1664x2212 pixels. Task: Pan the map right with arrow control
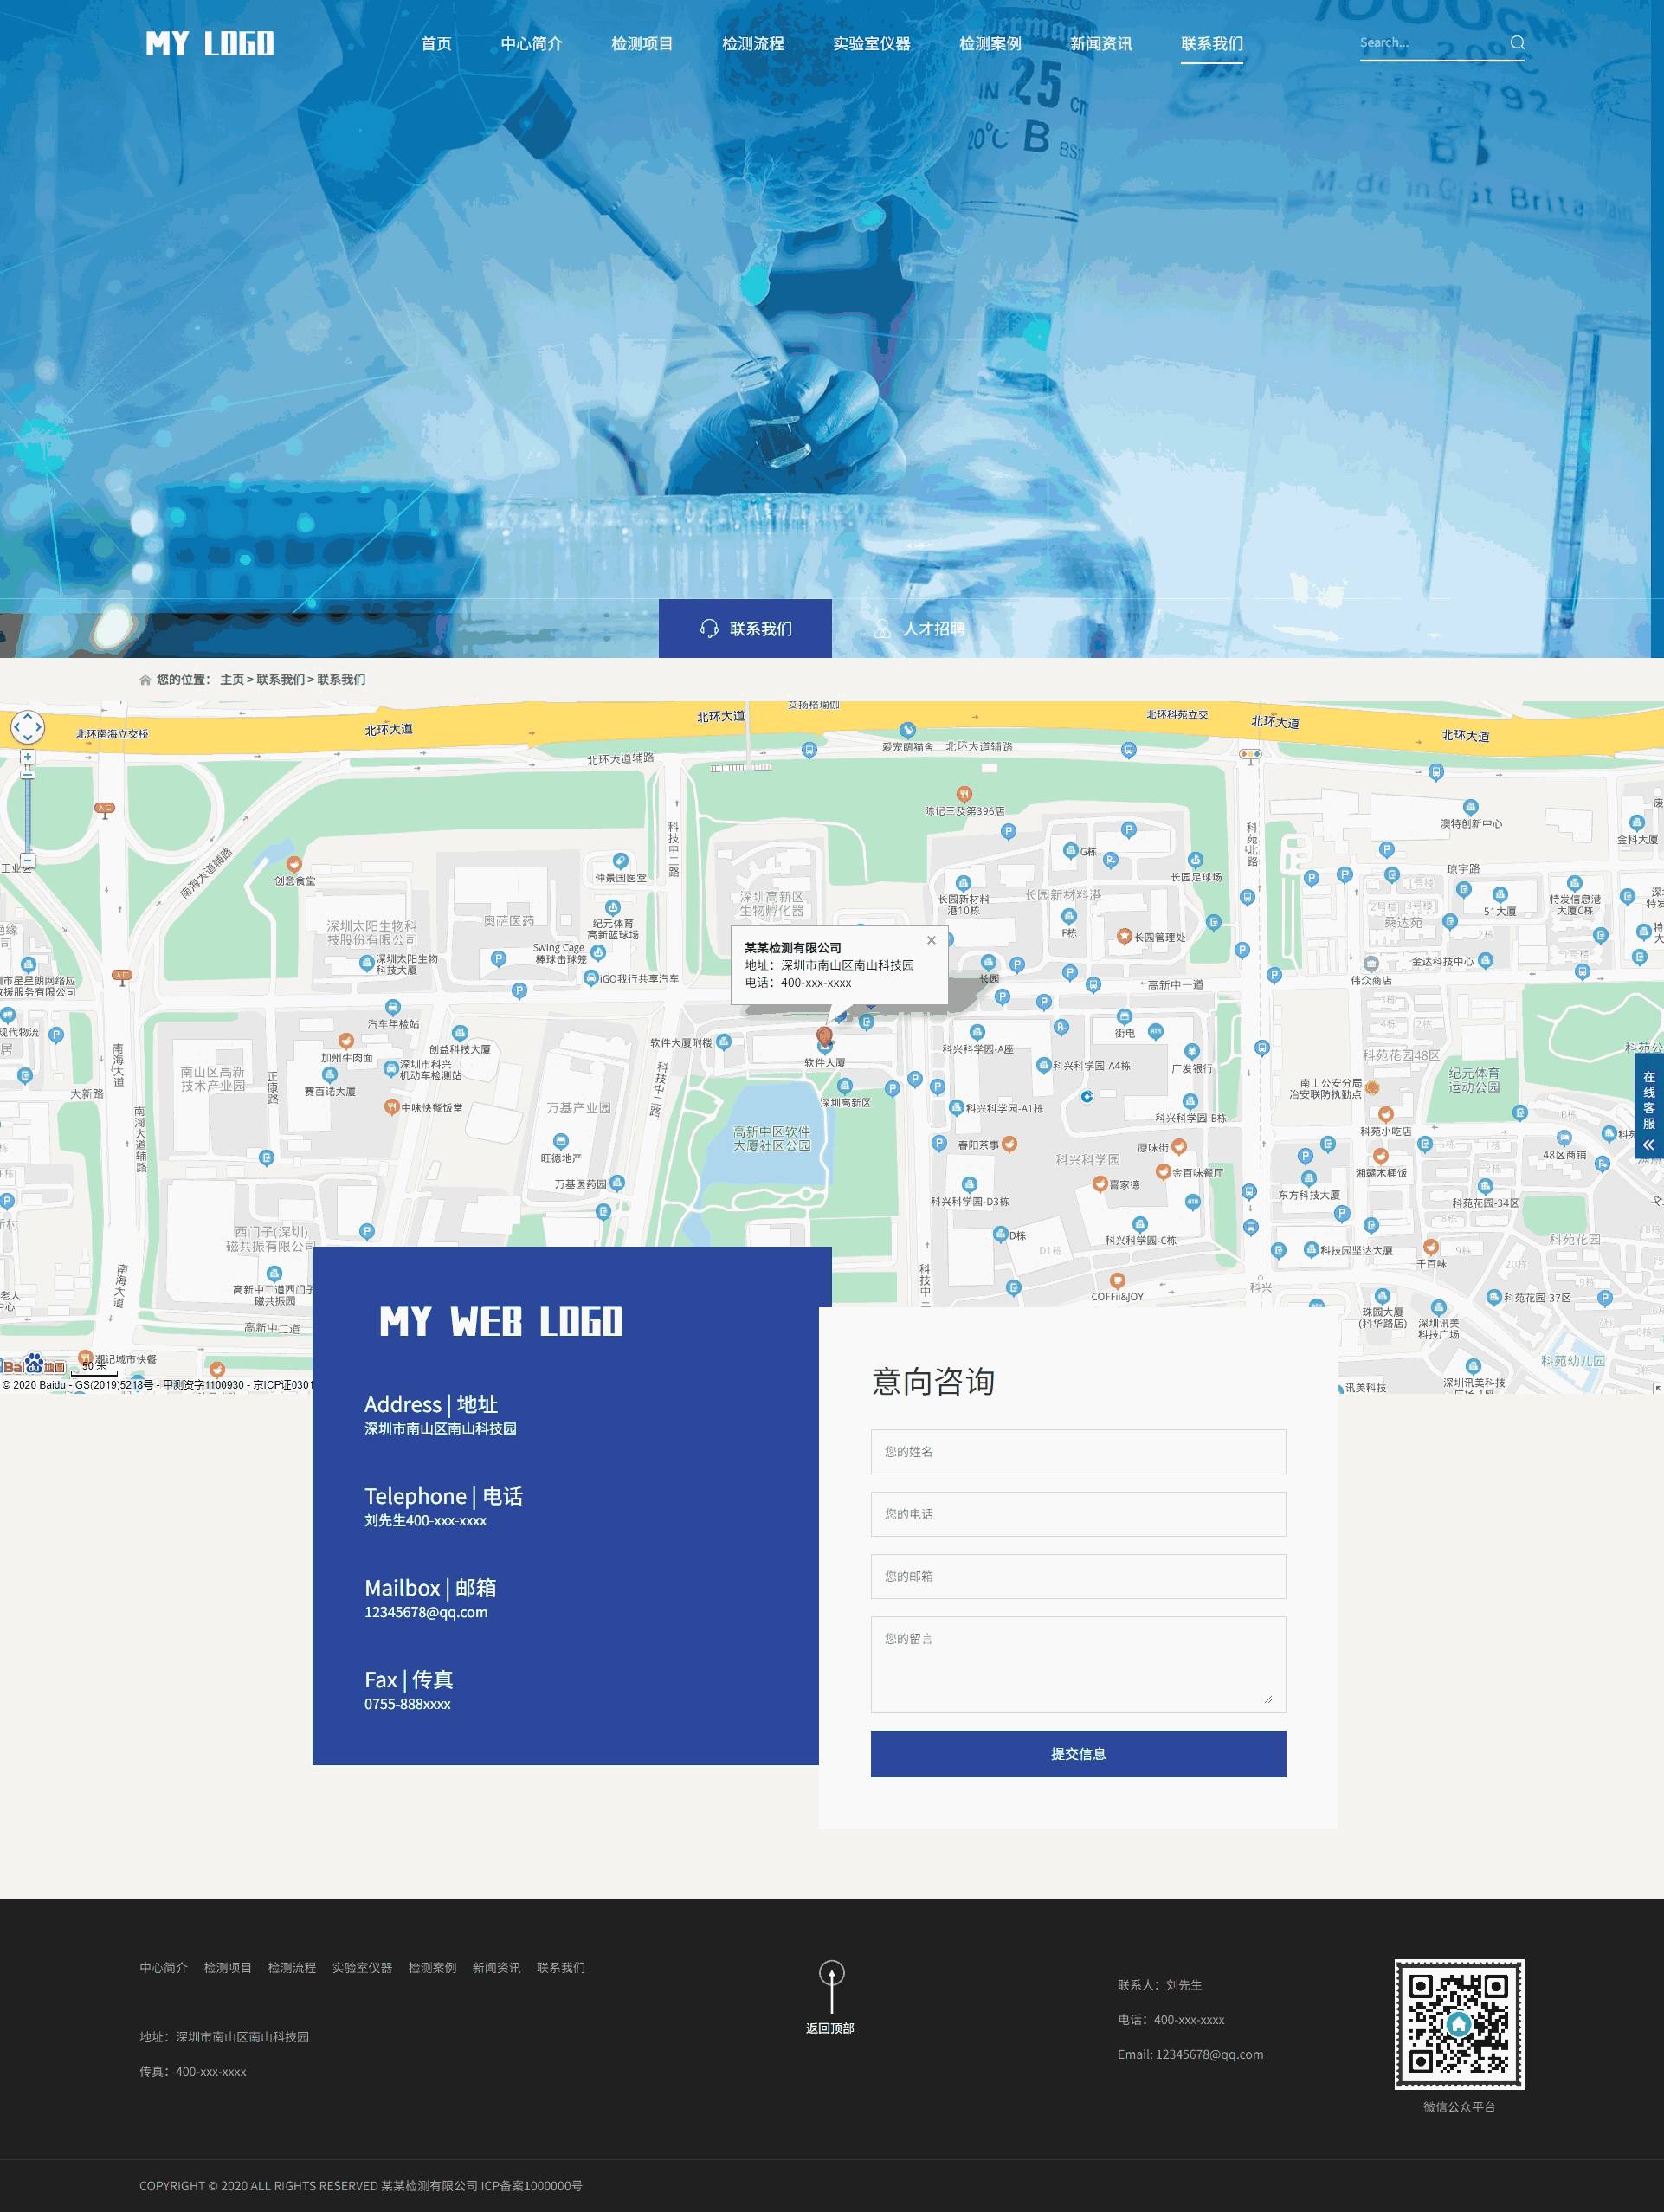[x=39, y=727]
